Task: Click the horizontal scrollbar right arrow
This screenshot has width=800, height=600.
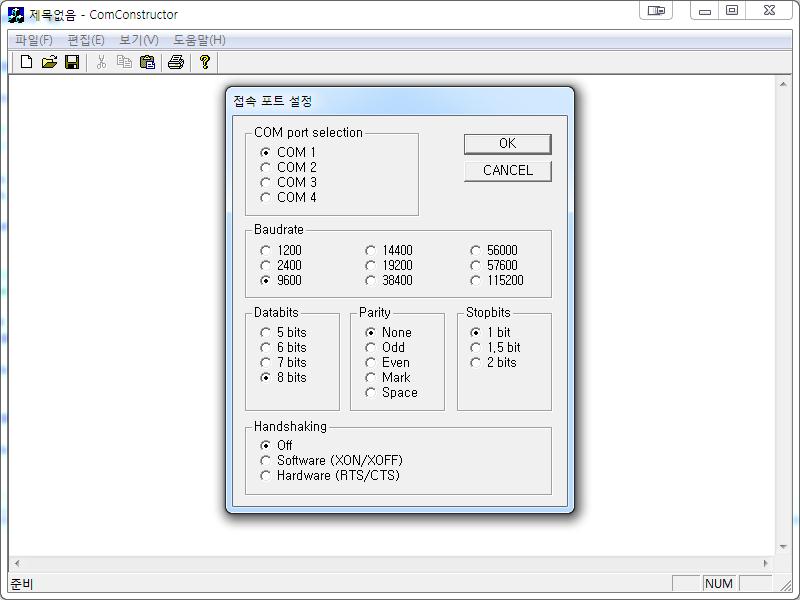Action: [x=765, y=563]
